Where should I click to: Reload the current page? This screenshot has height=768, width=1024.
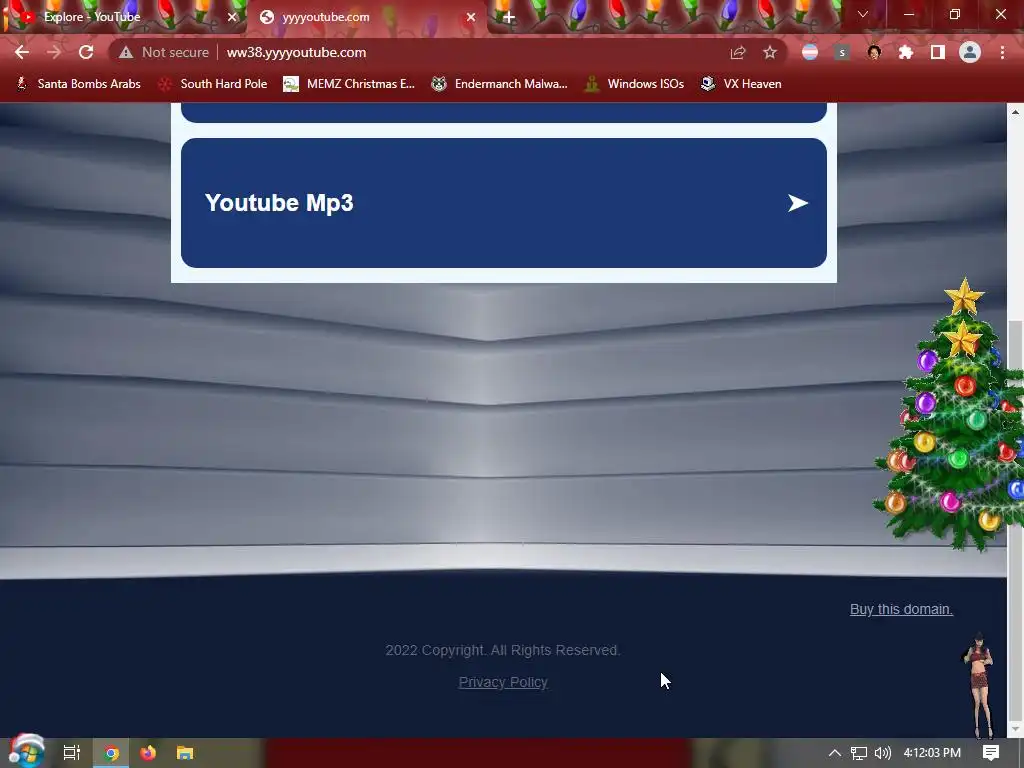coord(86,52)
